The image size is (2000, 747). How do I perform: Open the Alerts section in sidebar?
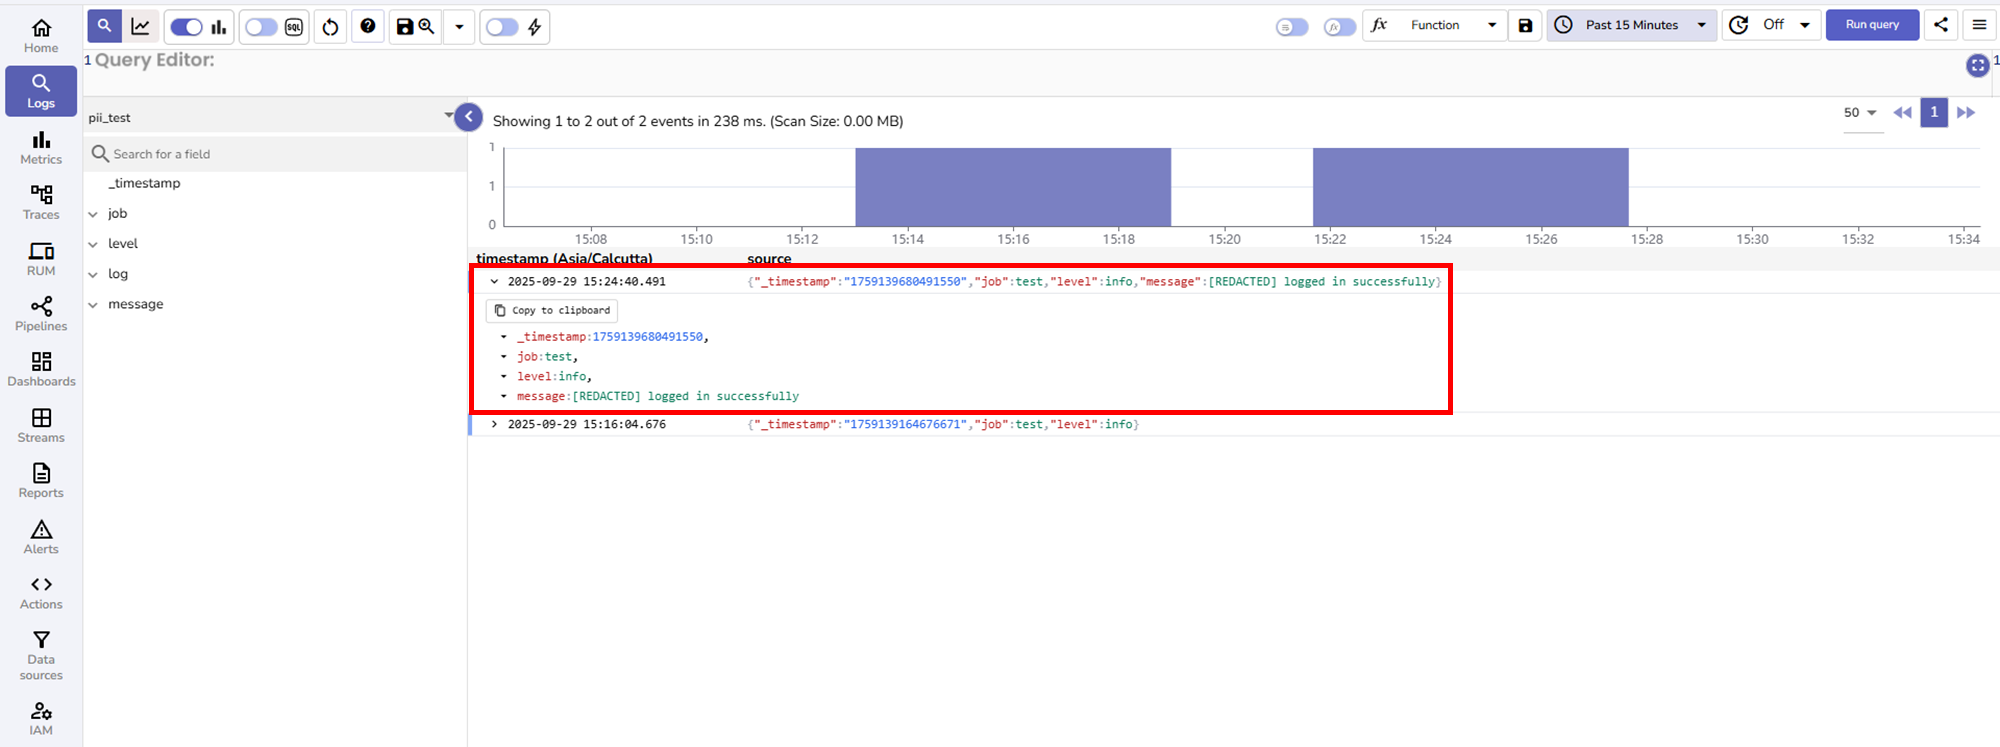[x=41, y=536]
